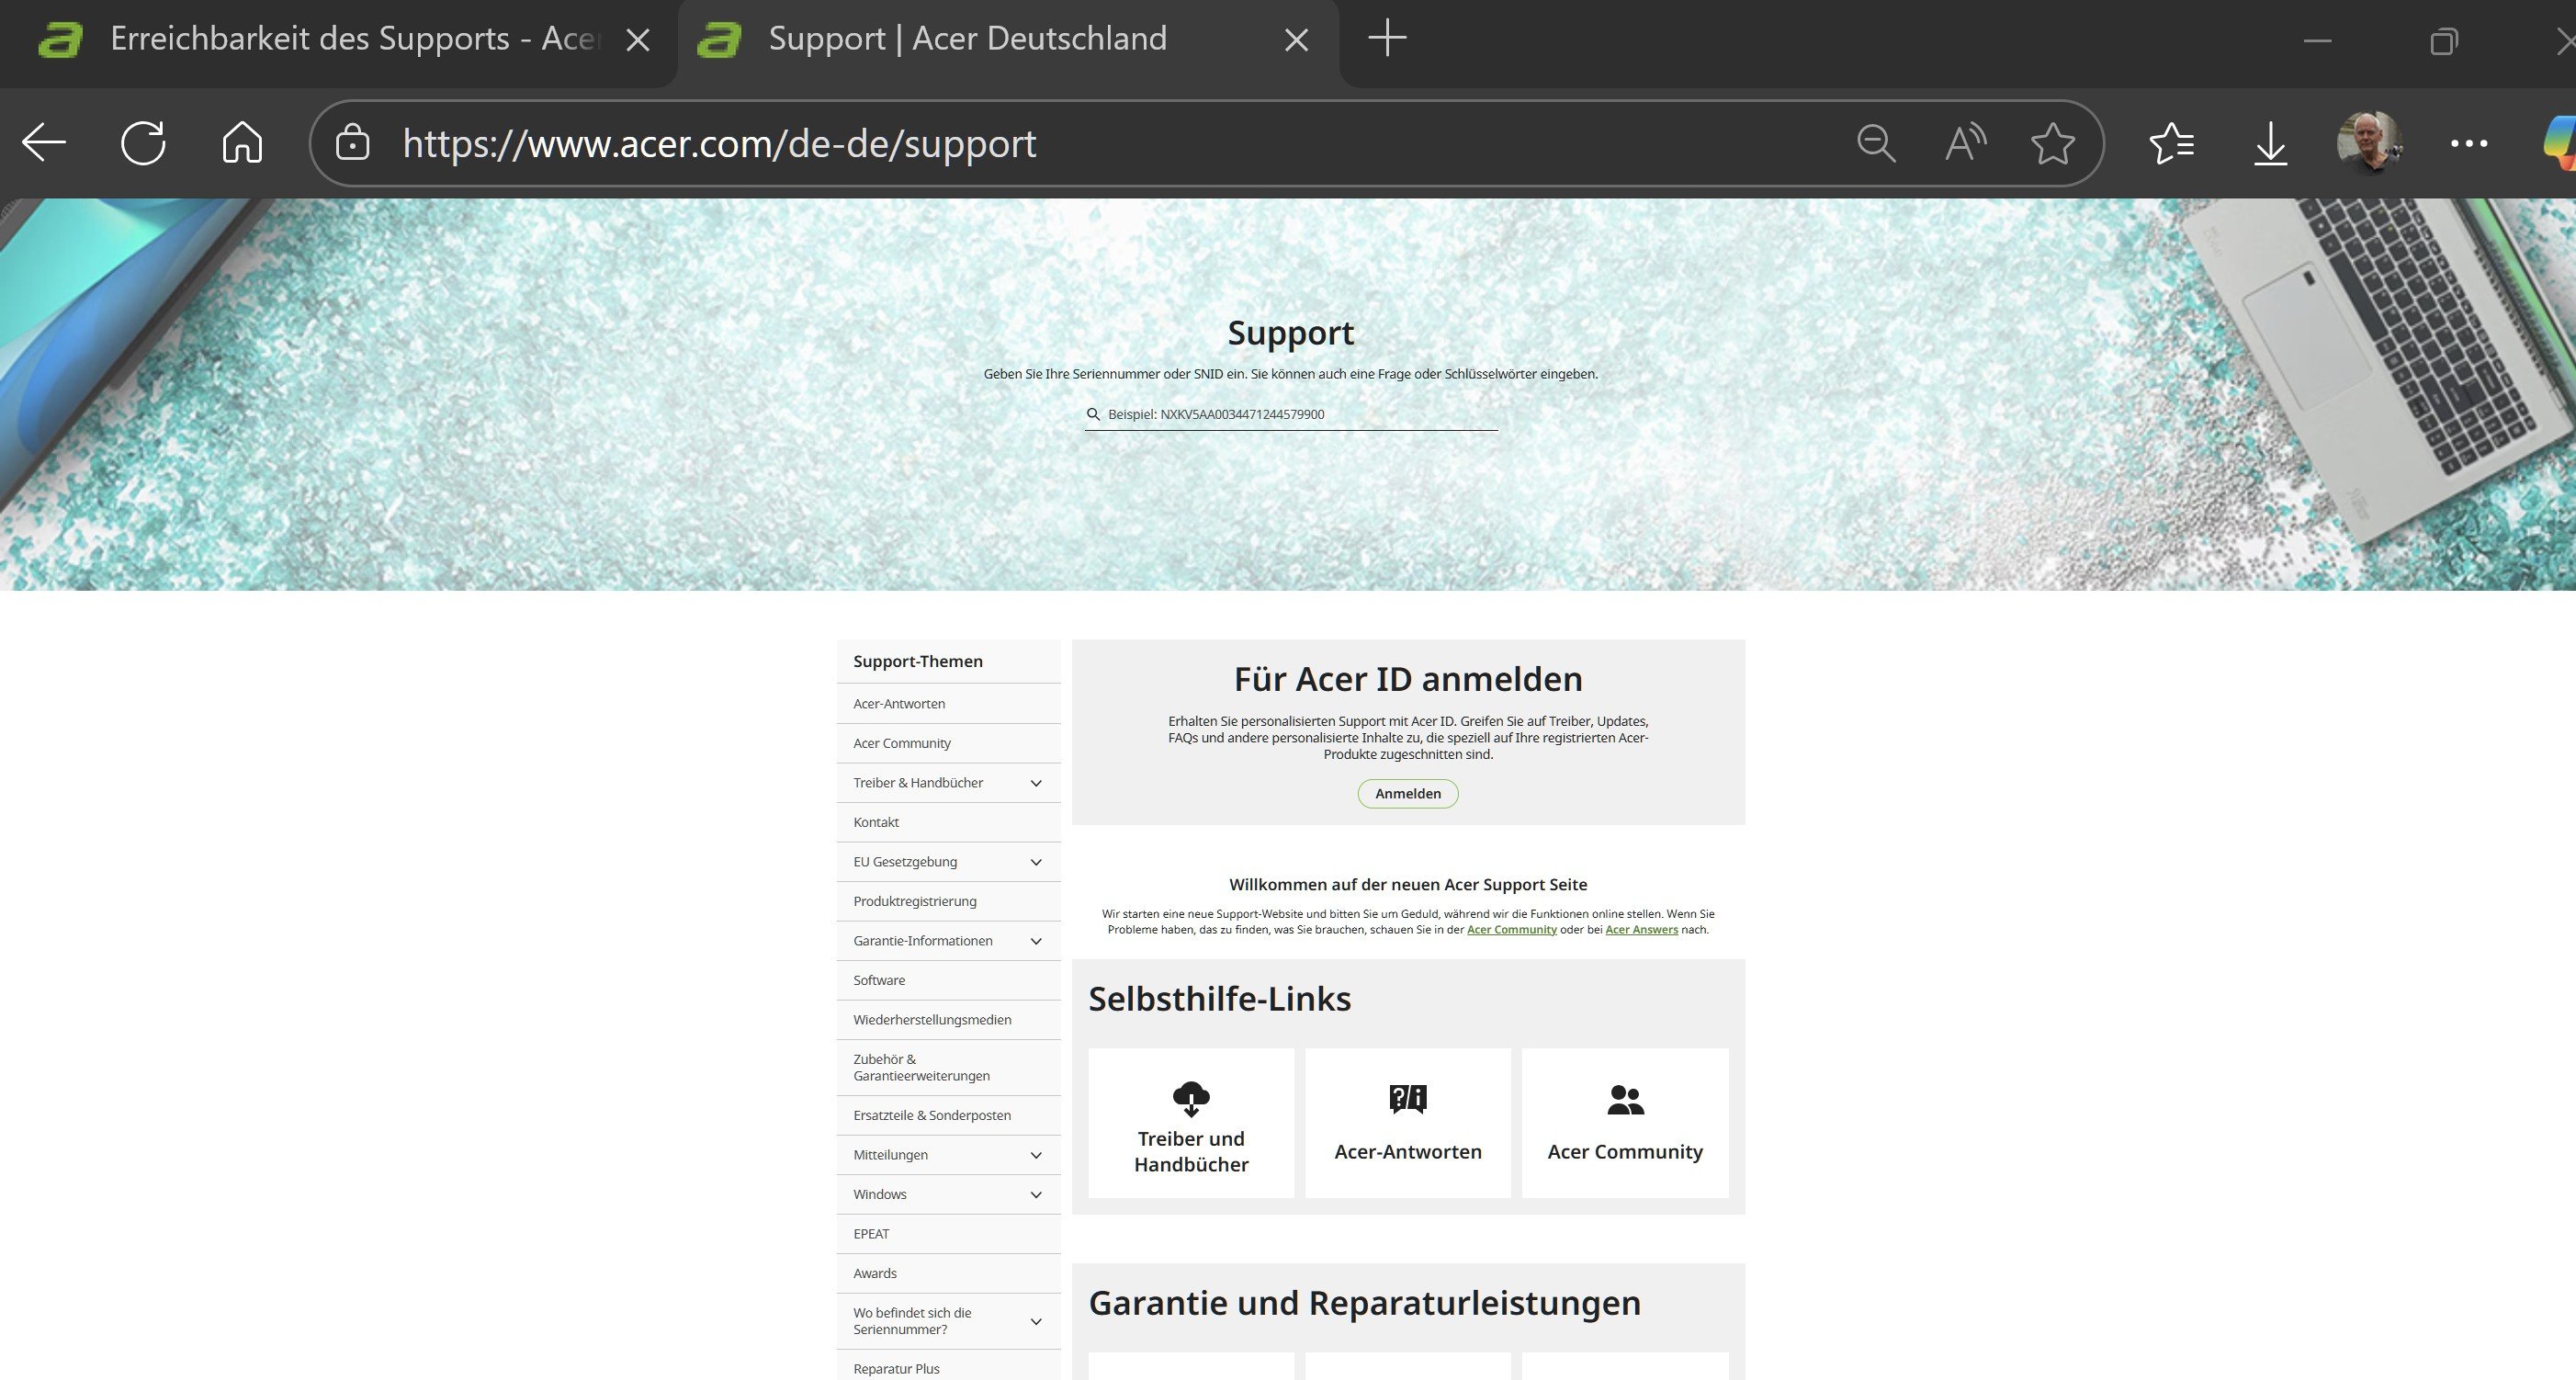Open browser settings three-dot menu

2468,143
